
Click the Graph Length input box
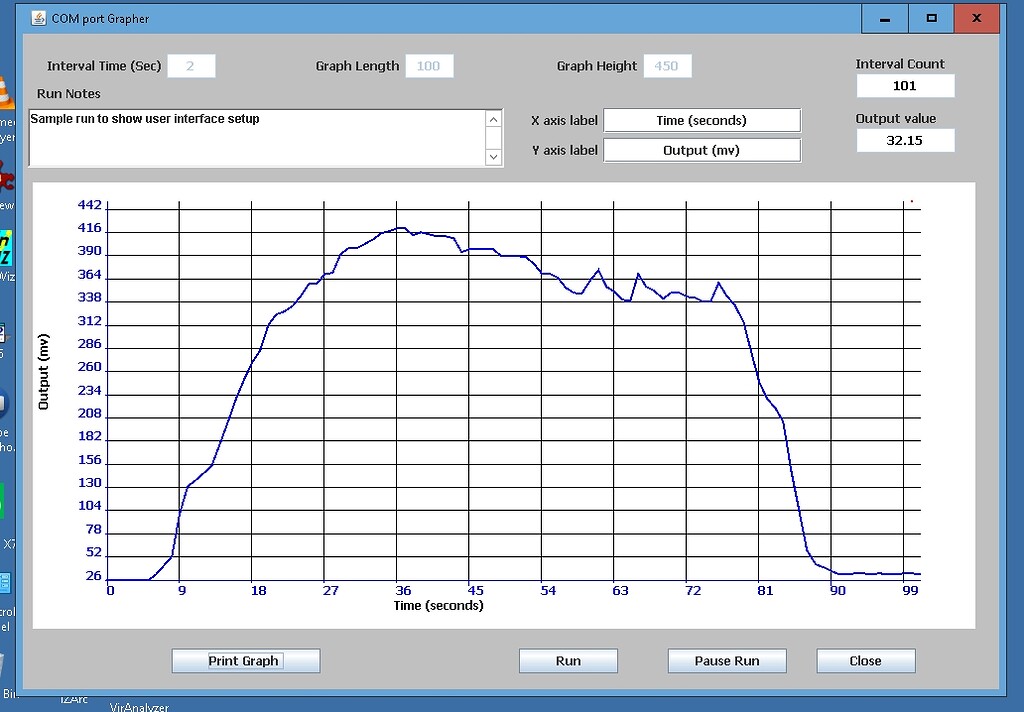(429, 65)
